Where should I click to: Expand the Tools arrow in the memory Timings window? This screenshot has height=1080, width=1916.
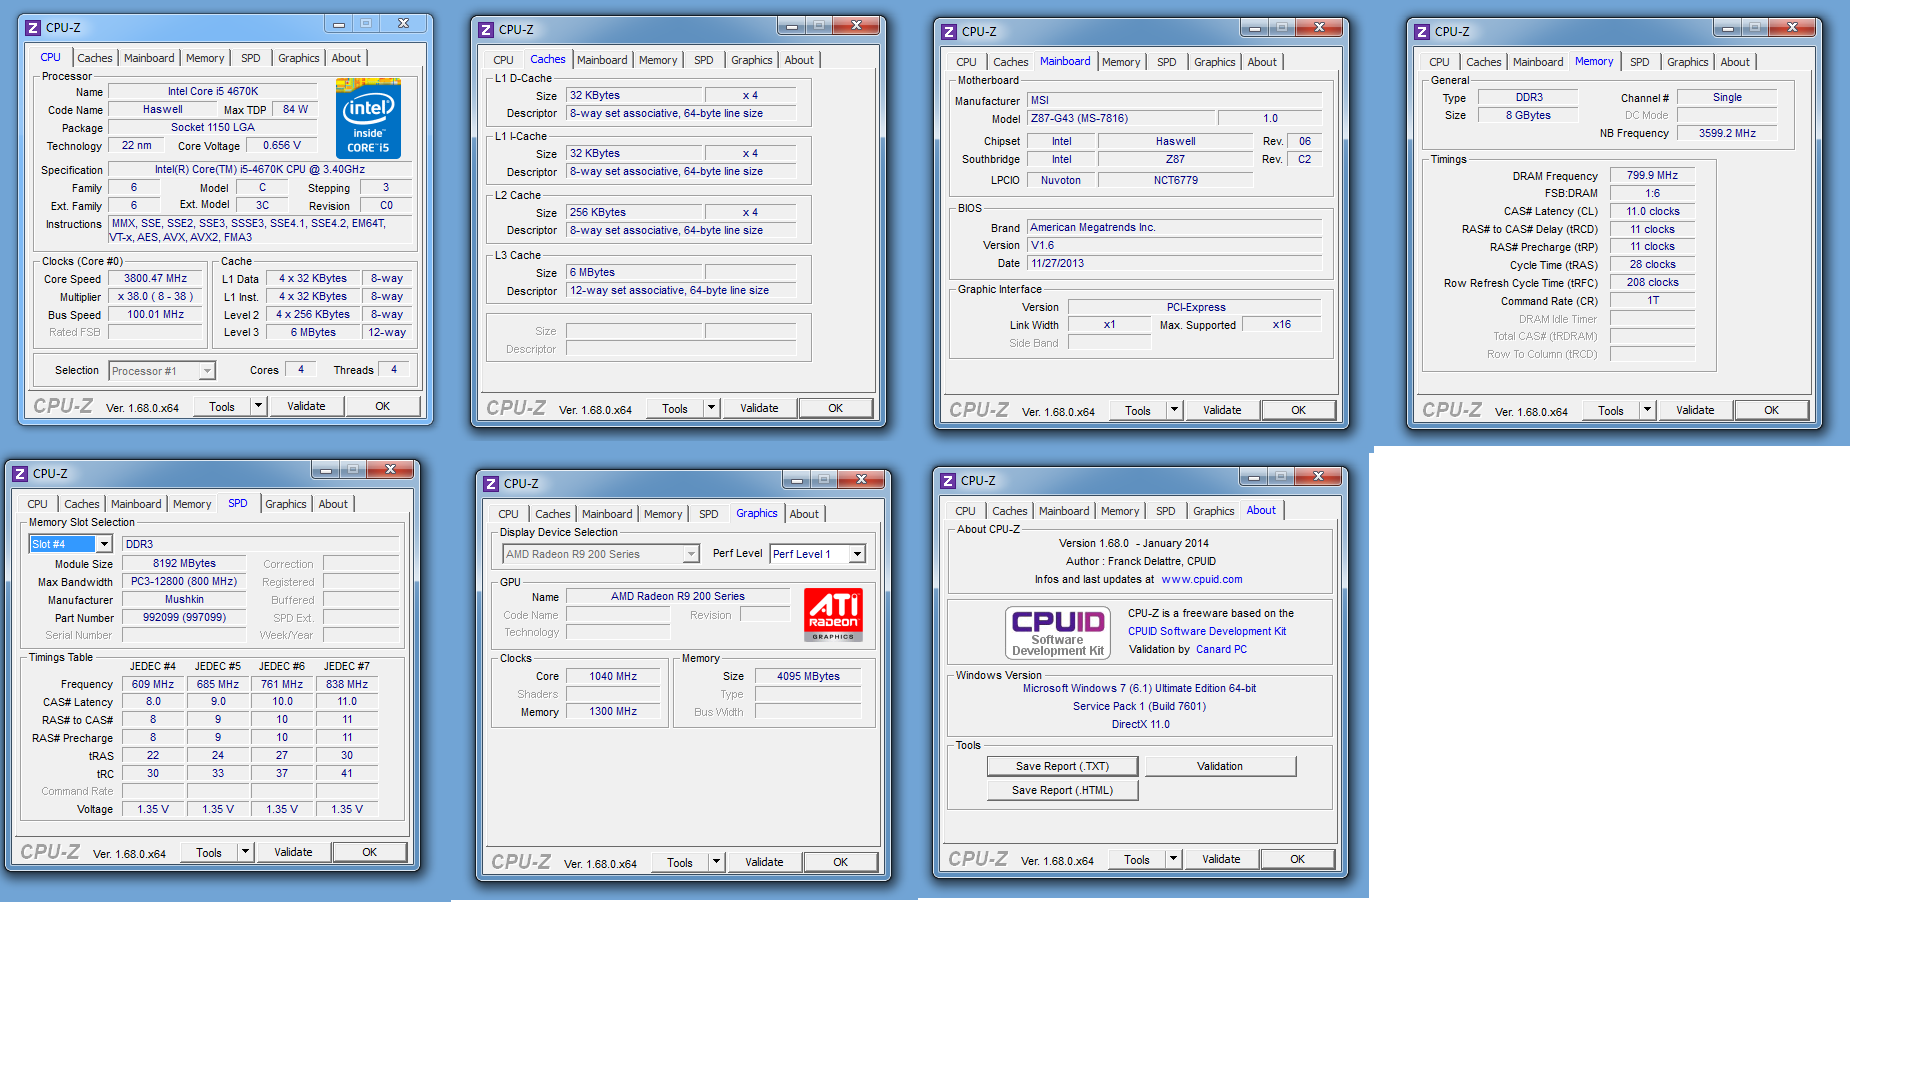click(1647, 410)
